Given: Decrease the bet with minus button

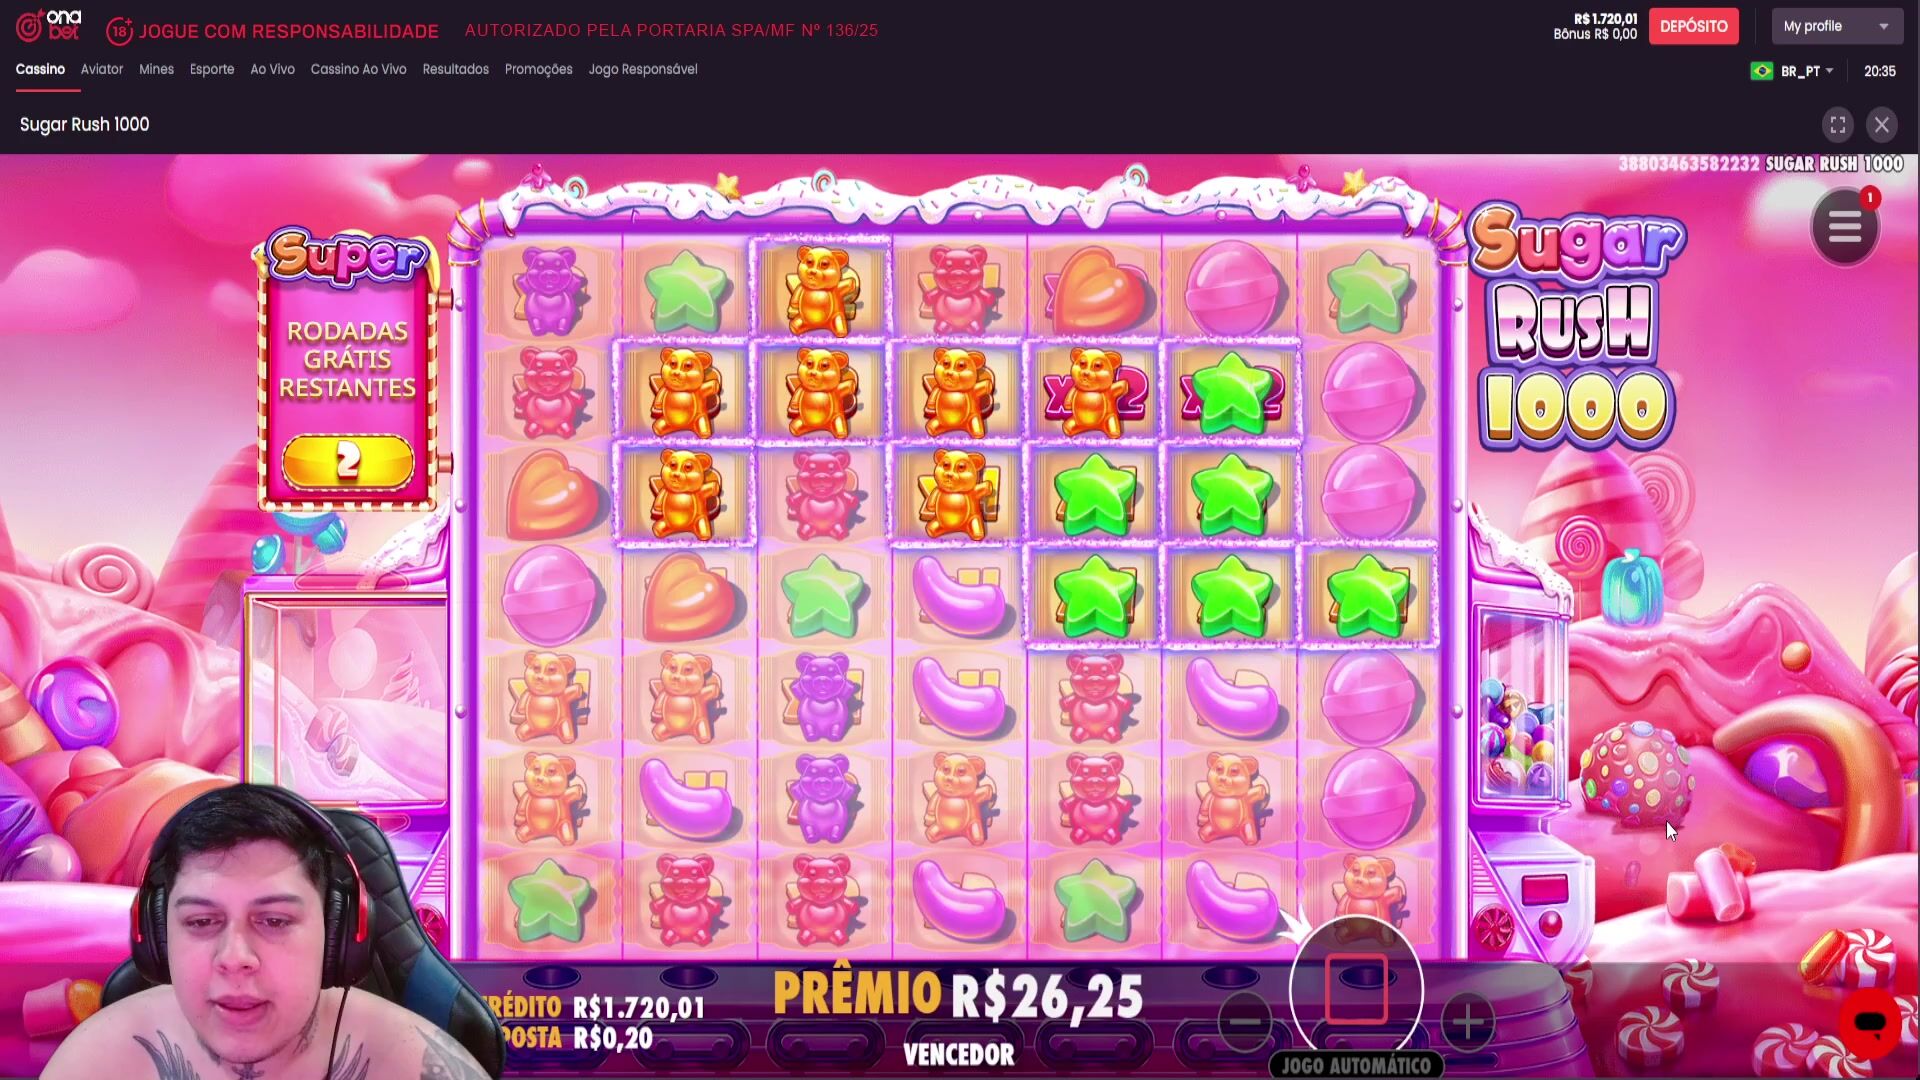Looking at the screenshot, I should 1245,1021.
